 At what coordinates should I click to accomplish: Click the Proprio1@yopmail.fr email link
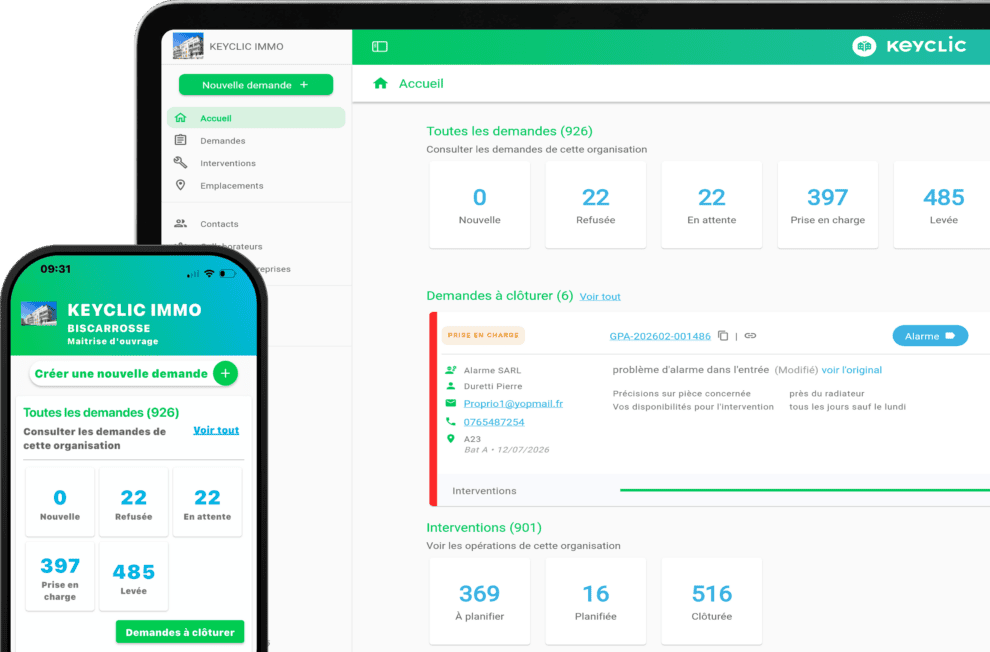(x=513, y=403)
